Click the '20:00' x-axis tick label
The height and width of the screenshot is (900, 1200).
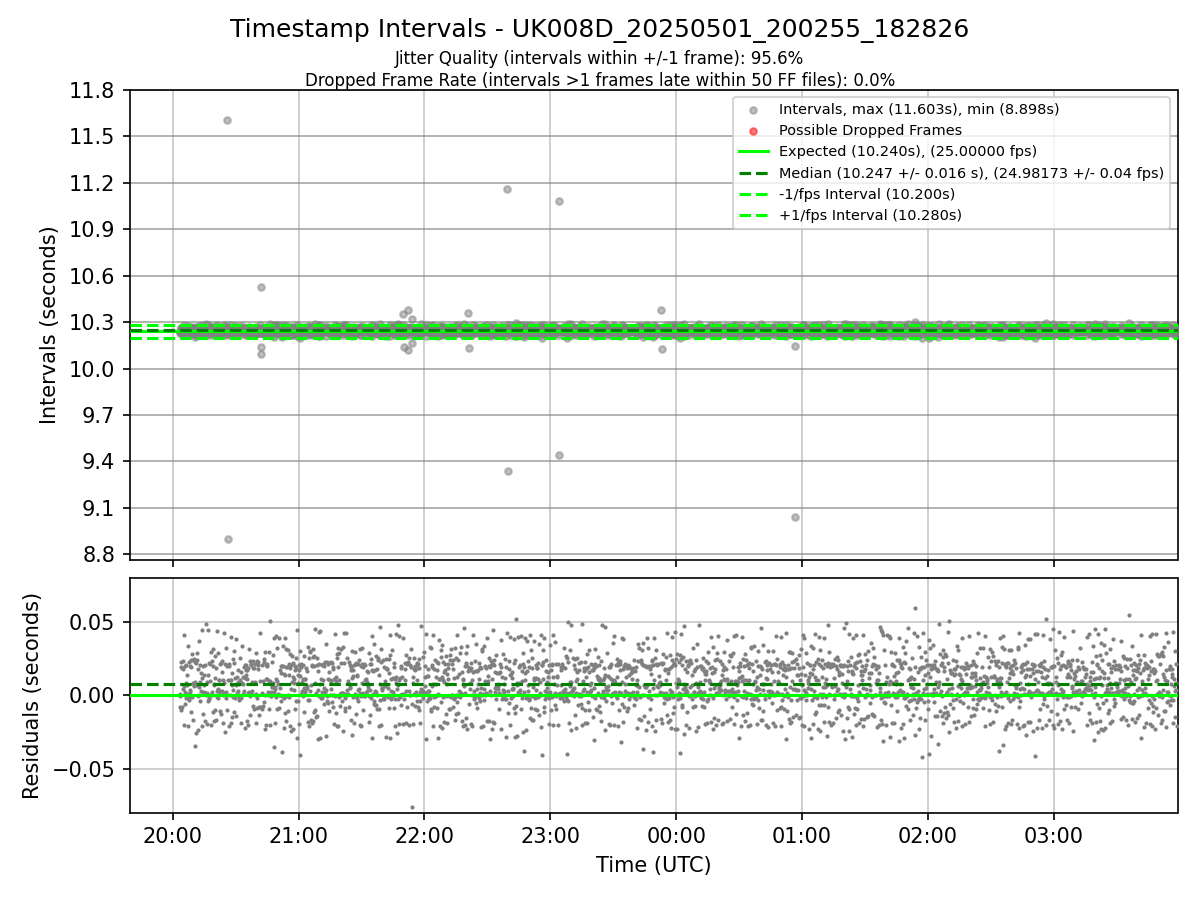point(173,835)
